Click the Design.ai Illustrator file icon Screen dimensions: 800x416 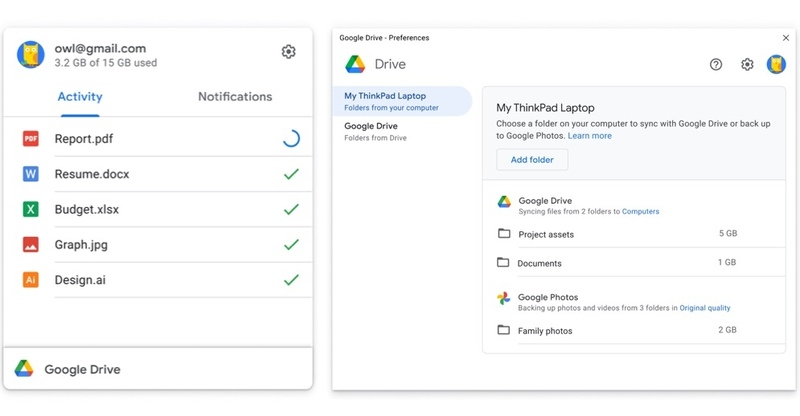[31, 280]
